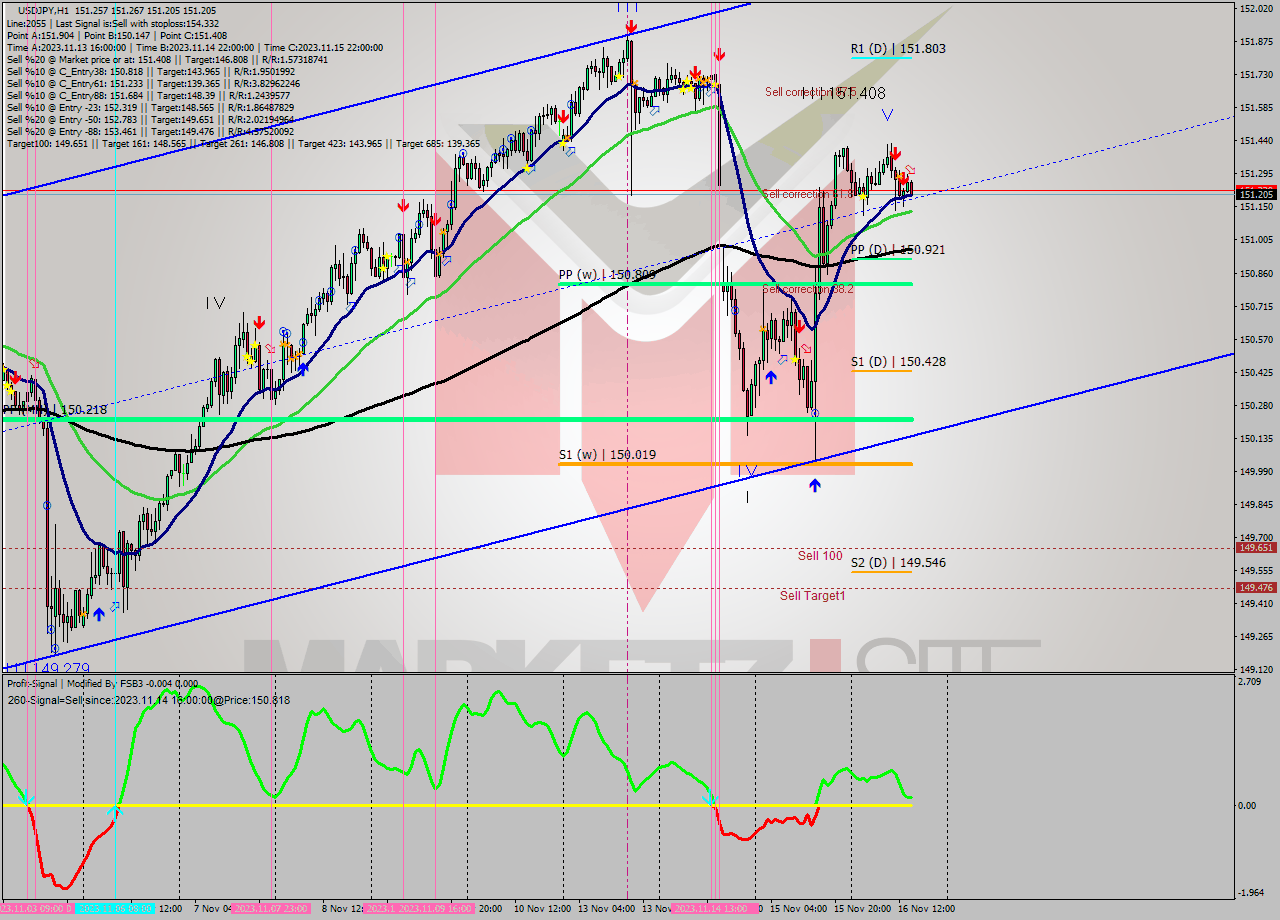Click the 151.408 label near the top
The image size is (1280, 920).
pos(857,93)
